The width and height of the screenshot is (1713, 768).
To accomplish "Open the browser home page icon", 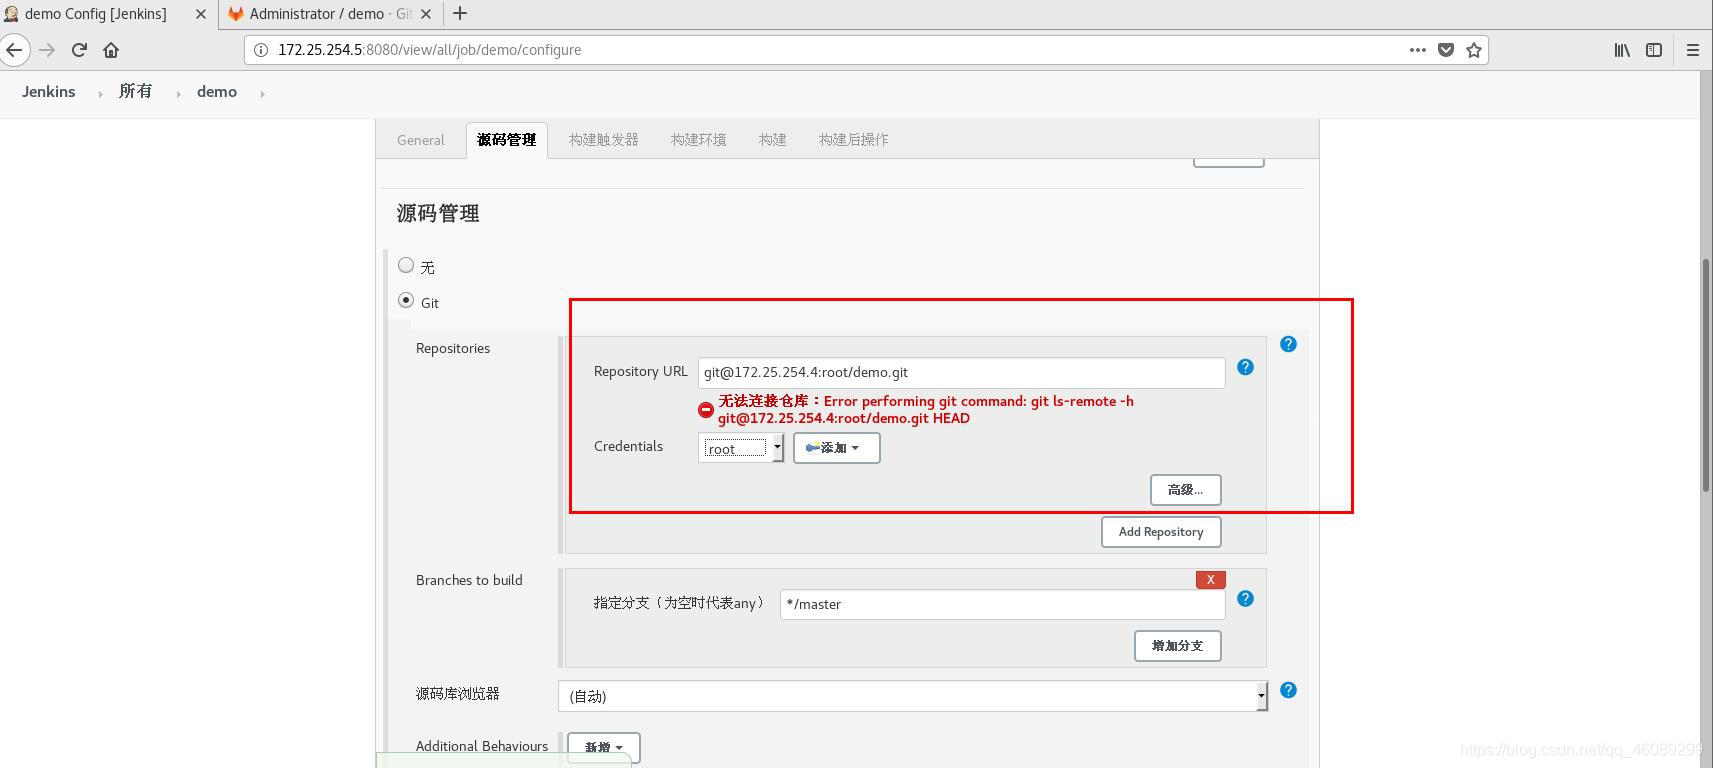I will 111,50.
